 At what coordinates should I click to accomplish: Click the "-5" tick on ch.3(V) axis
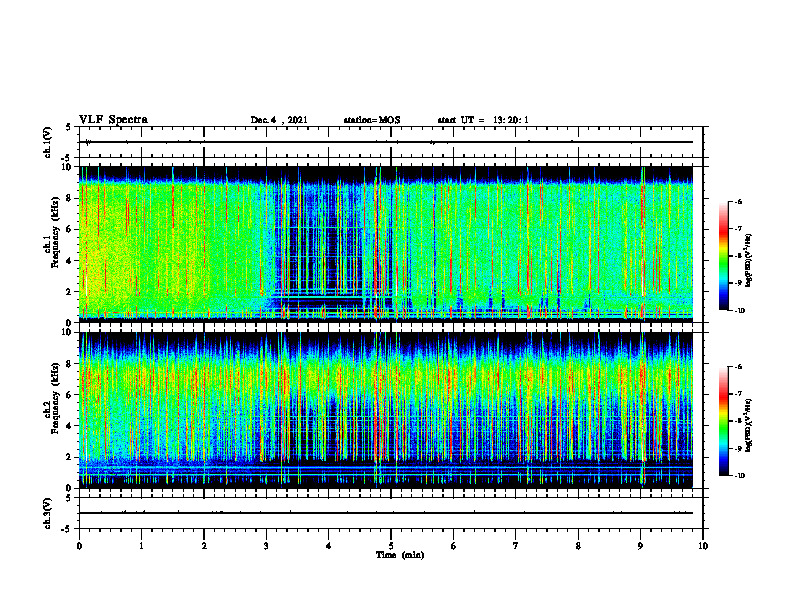click(x=68, y=529)
